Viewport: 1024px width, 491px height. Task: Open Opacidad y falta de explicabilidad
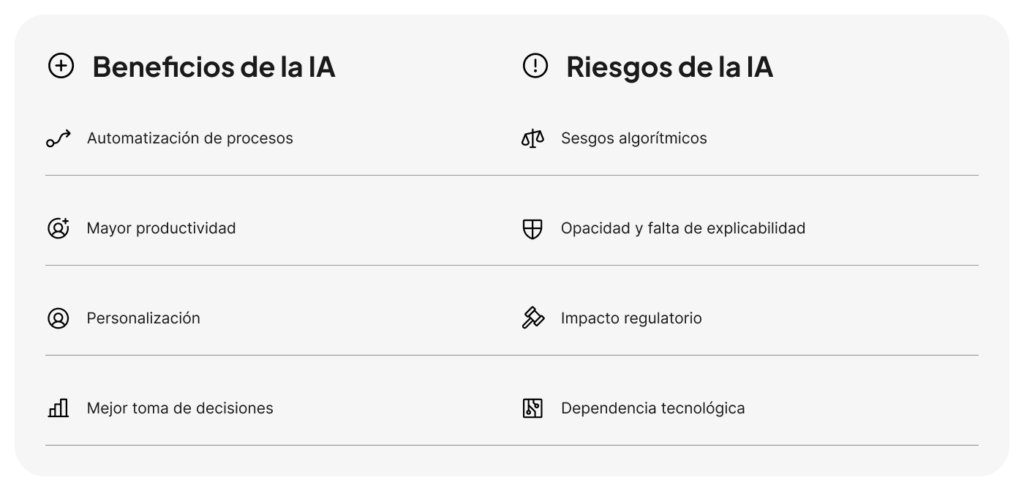click(x=683, y=228)
